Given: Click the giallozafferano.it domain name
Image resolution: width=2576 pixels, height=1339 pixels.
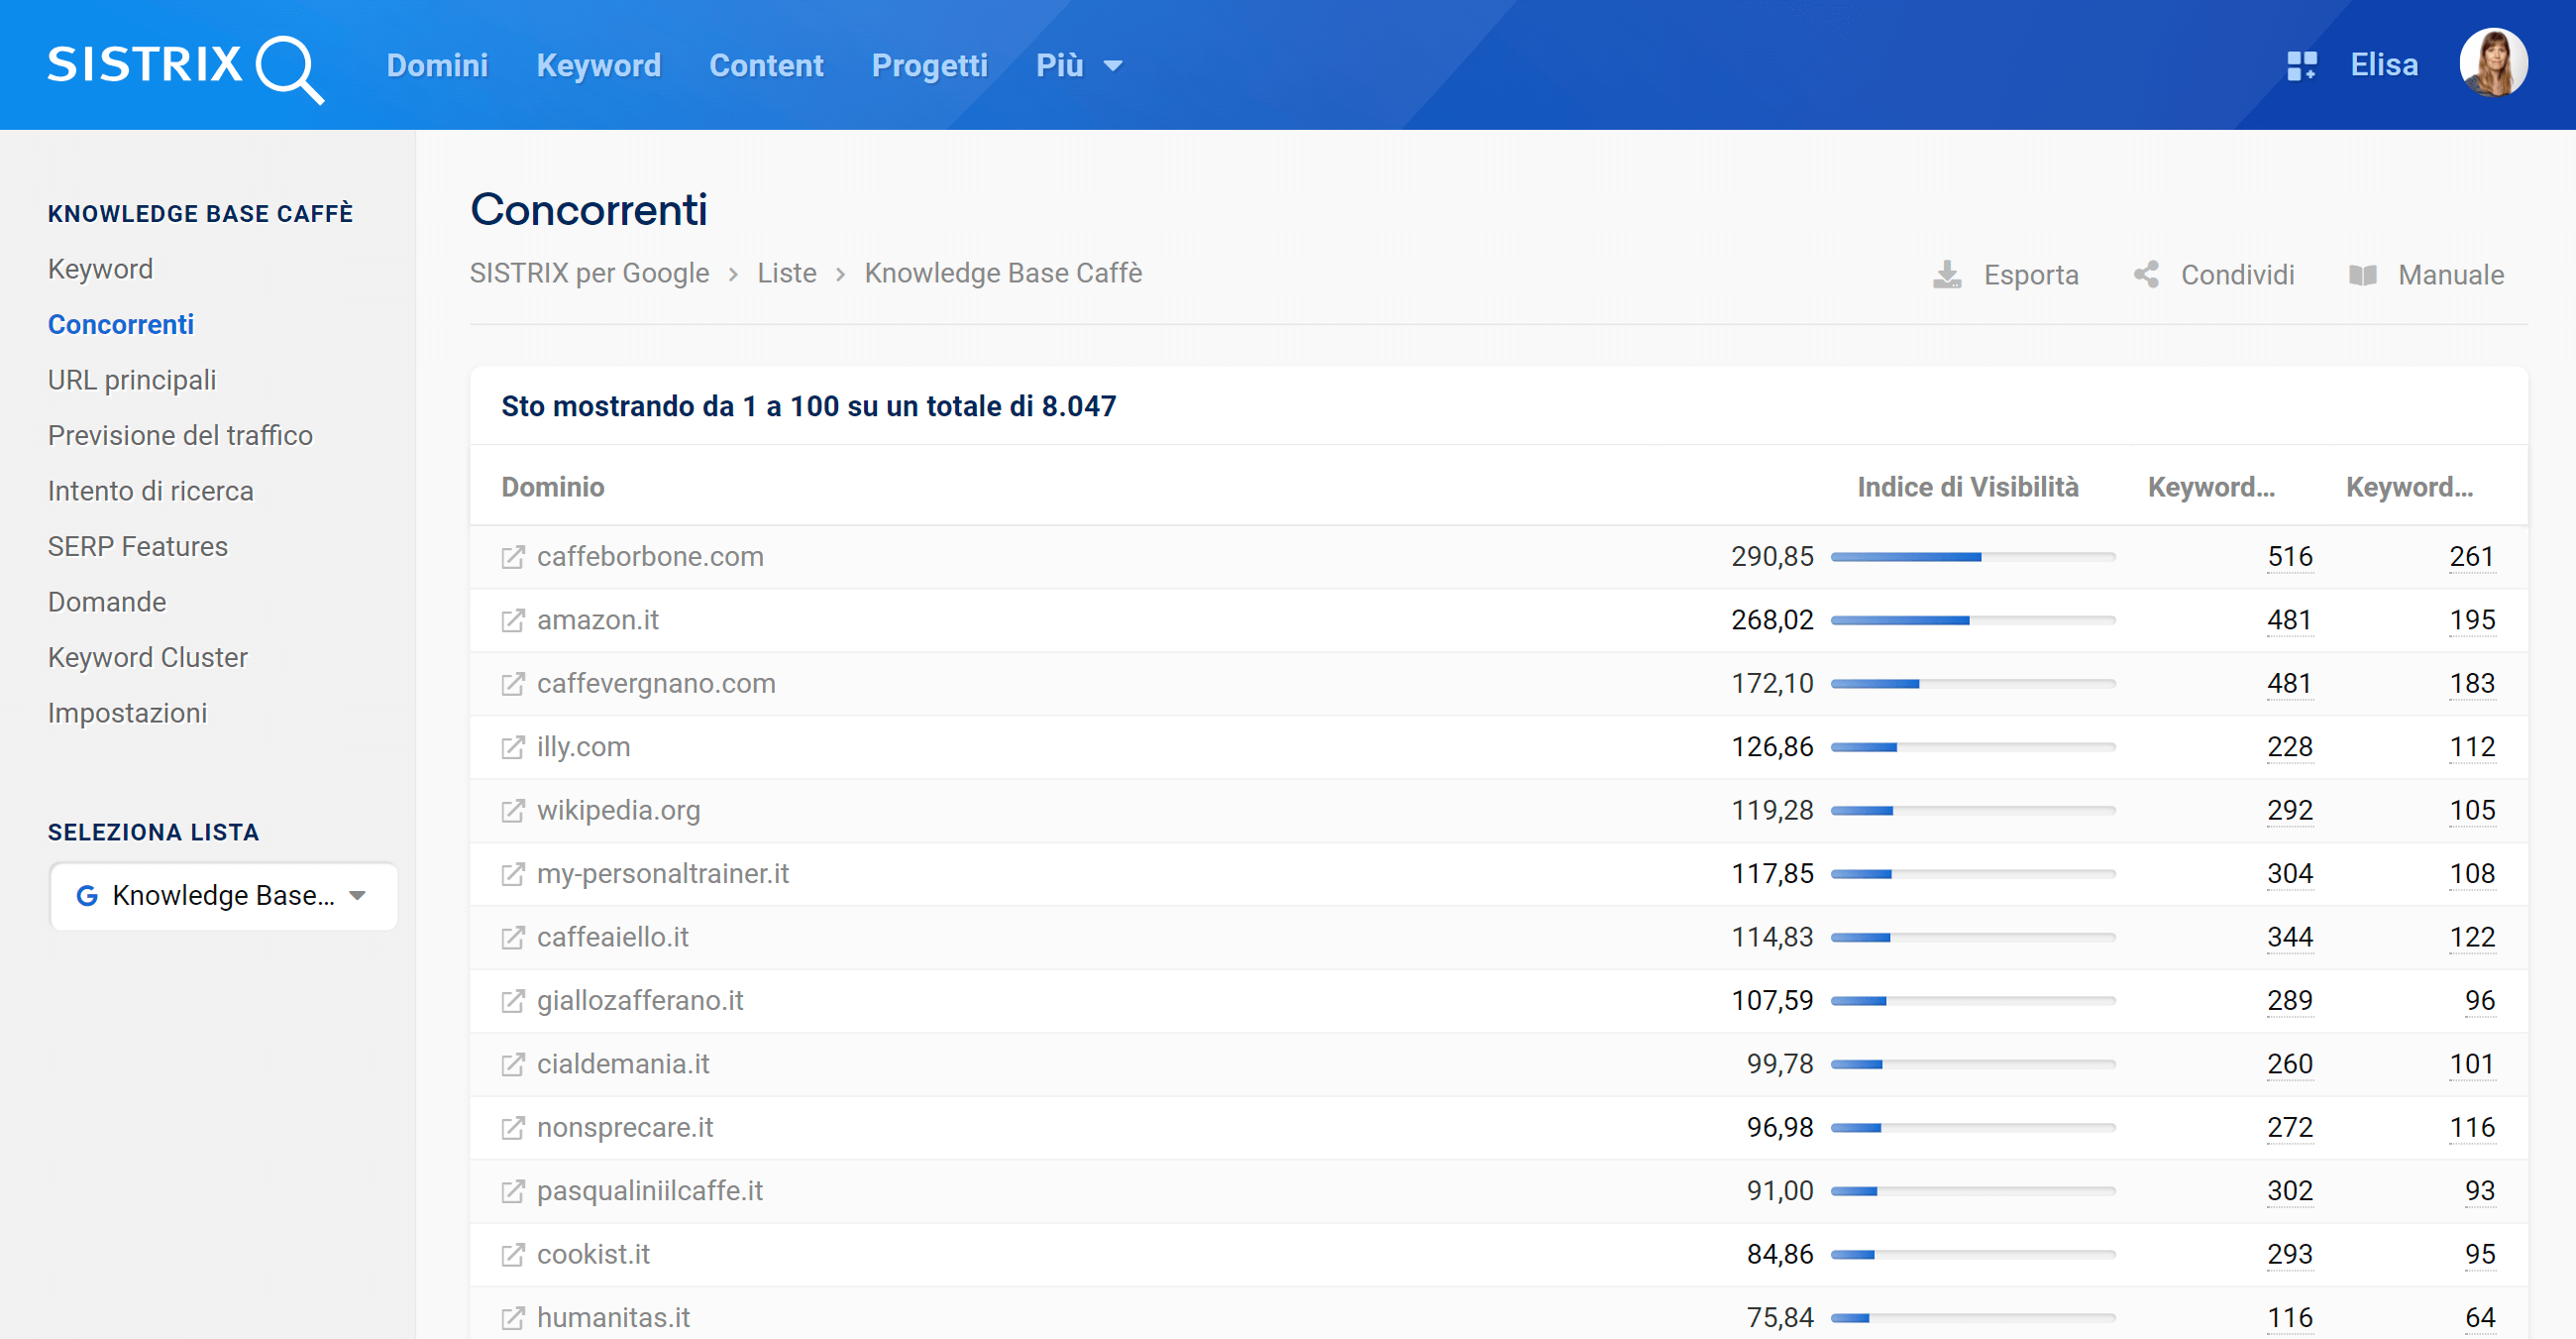Looking at the screenshot, I should [x=640, y=1001].
